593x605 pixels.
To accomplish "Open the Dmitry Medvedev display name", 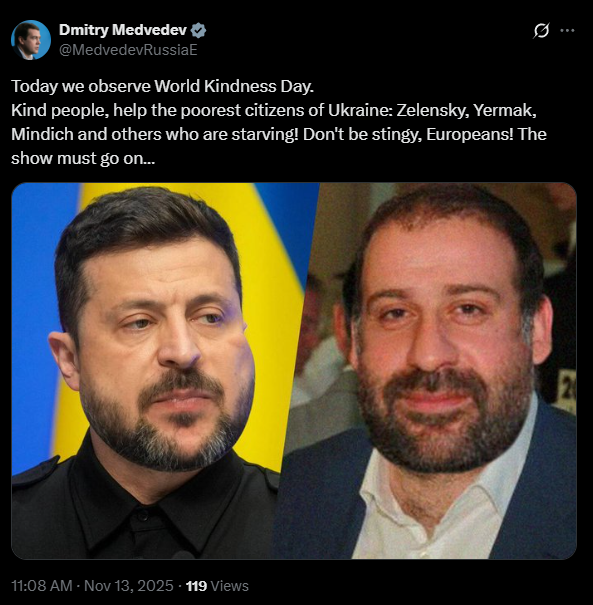I will (123, 30).
